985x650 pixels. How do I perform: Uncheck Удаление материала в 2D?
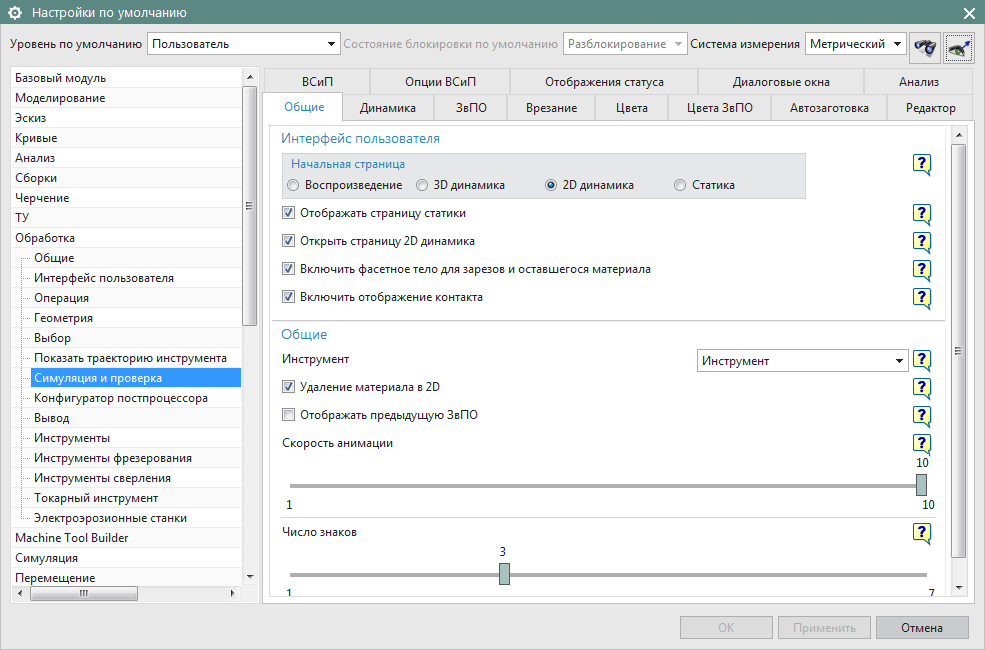coord(289,387)
